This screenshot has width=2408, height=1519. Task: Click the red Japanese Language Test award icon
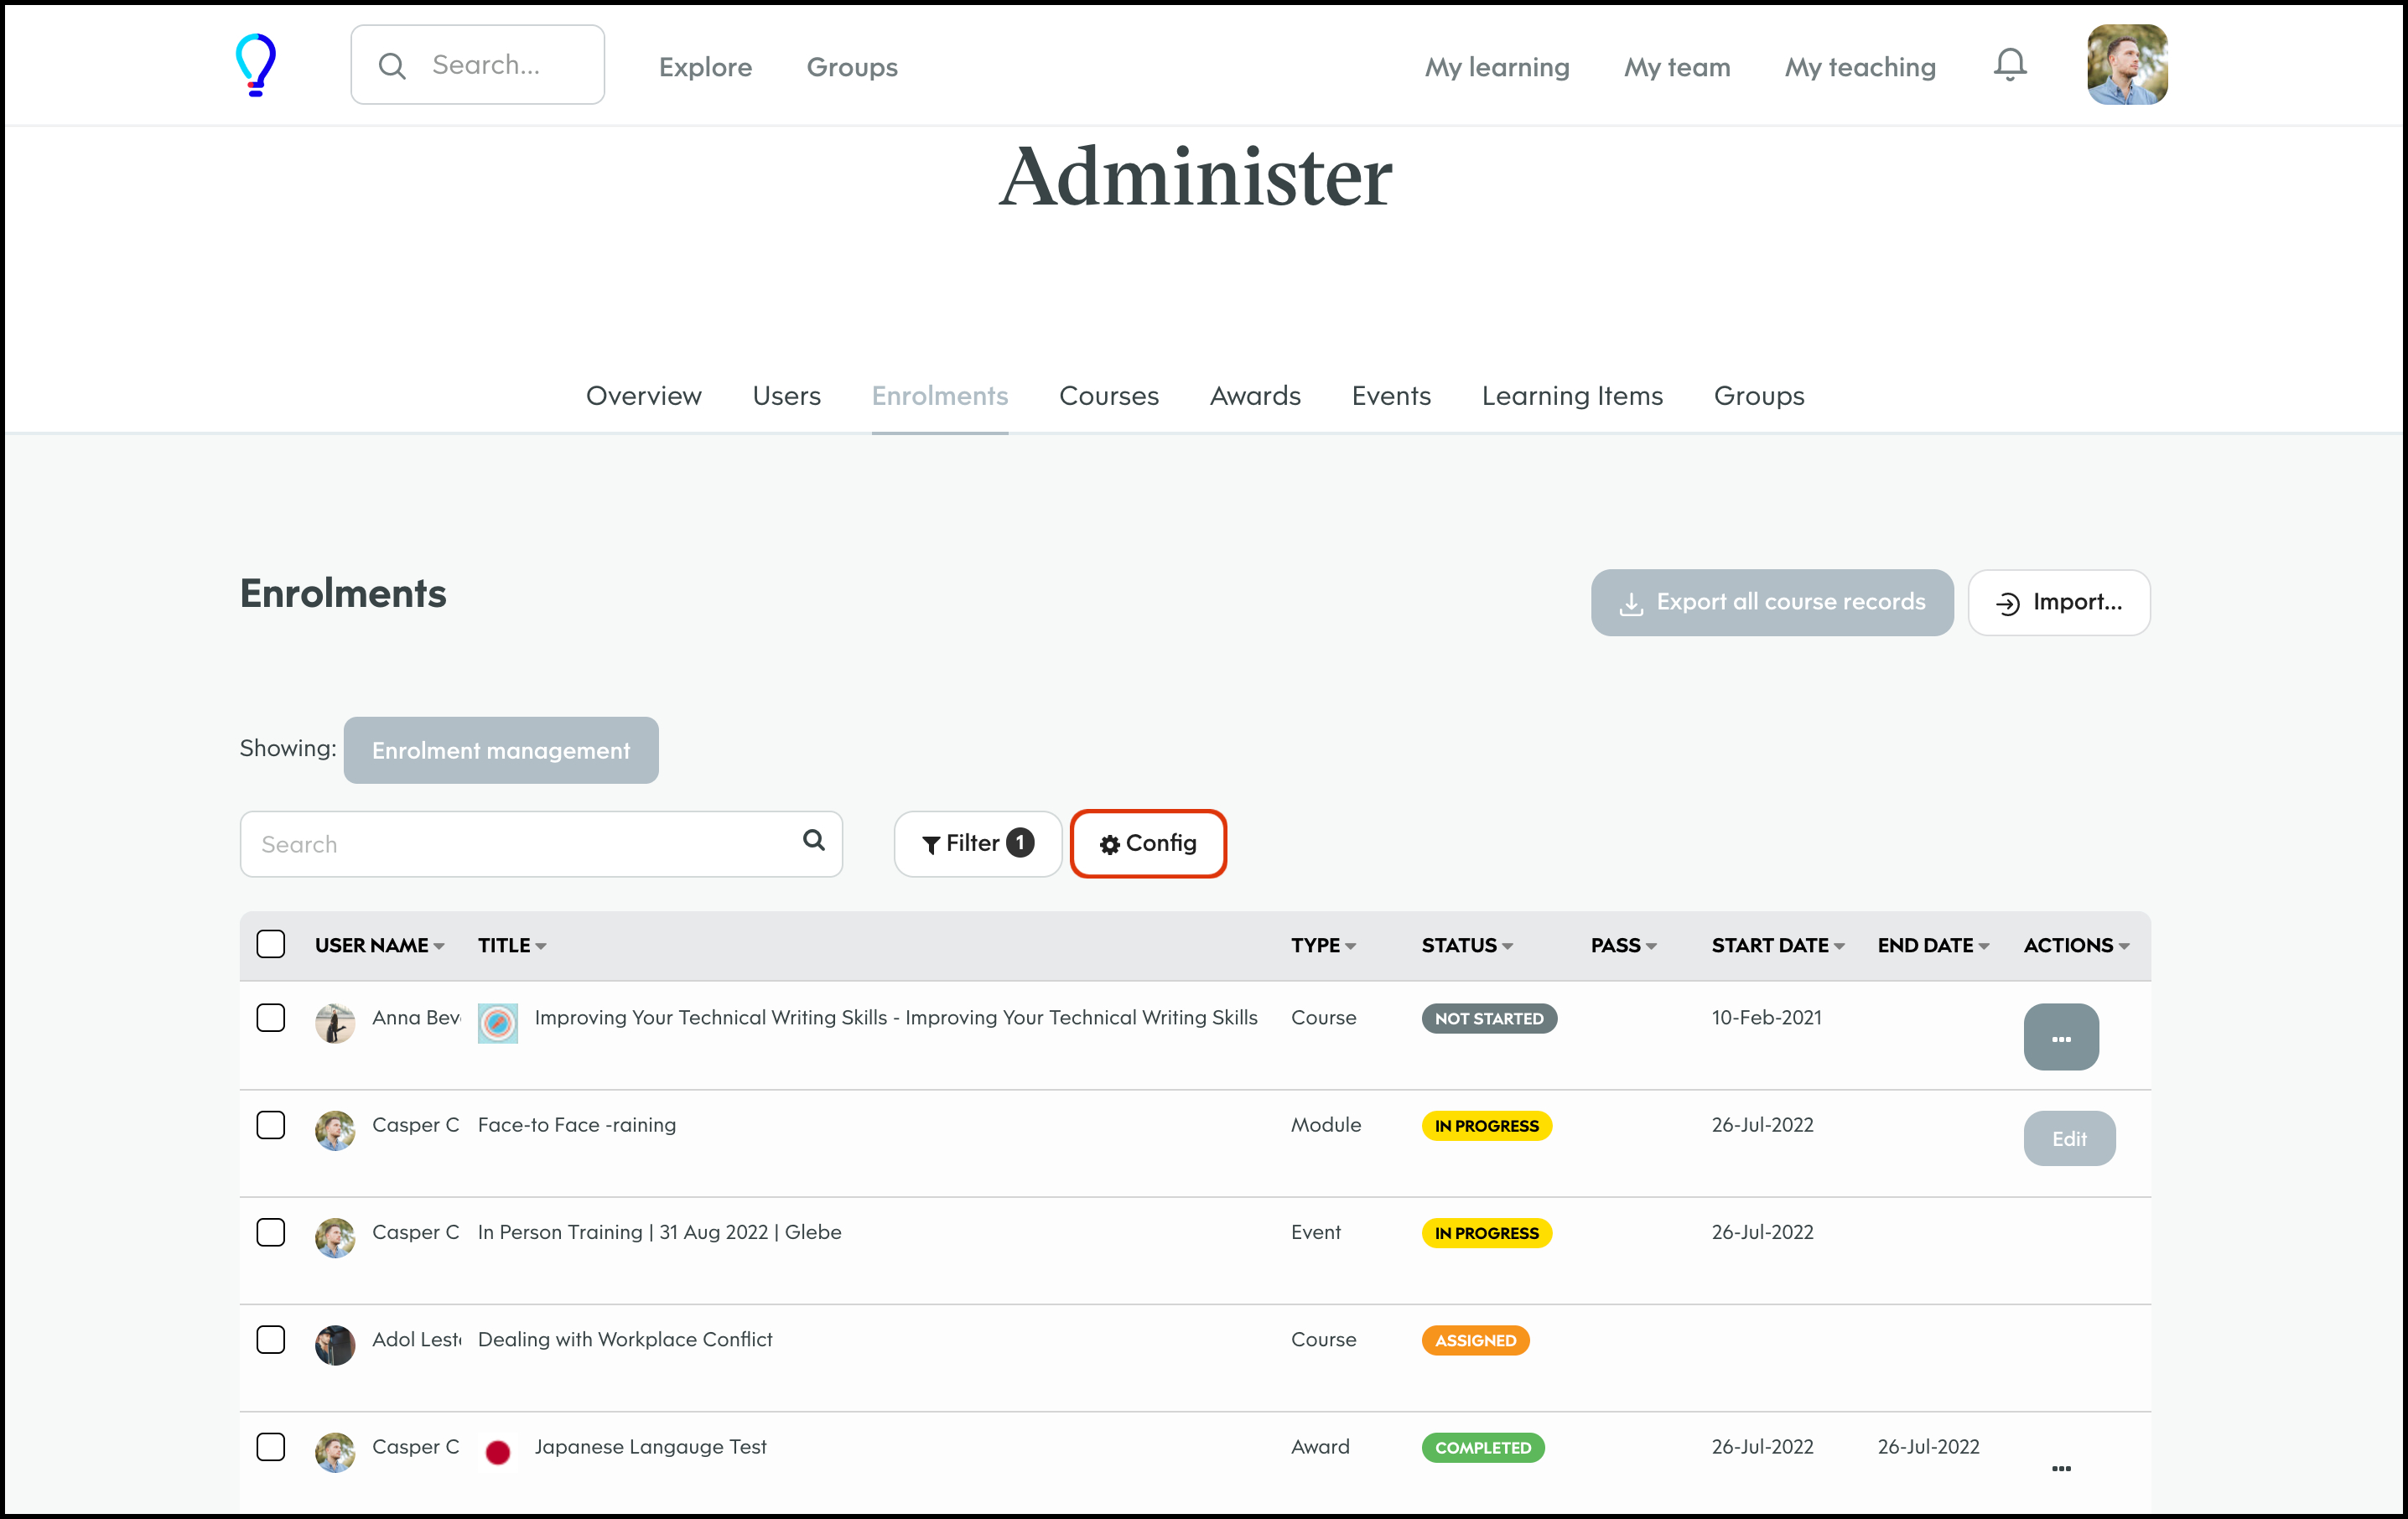coord(497,1451)
